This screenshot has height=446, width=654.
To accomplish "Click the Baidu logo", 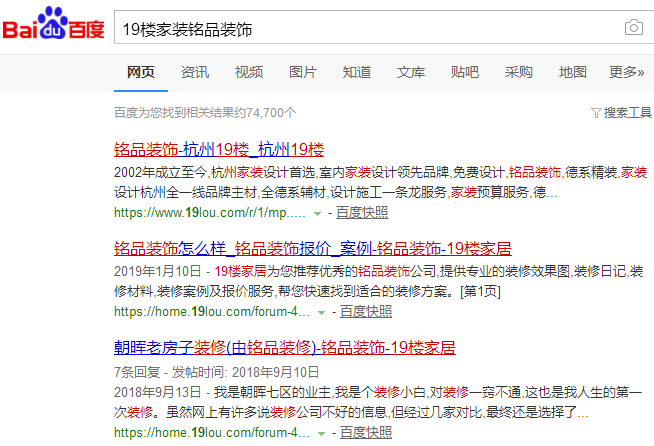I will 53,24.
